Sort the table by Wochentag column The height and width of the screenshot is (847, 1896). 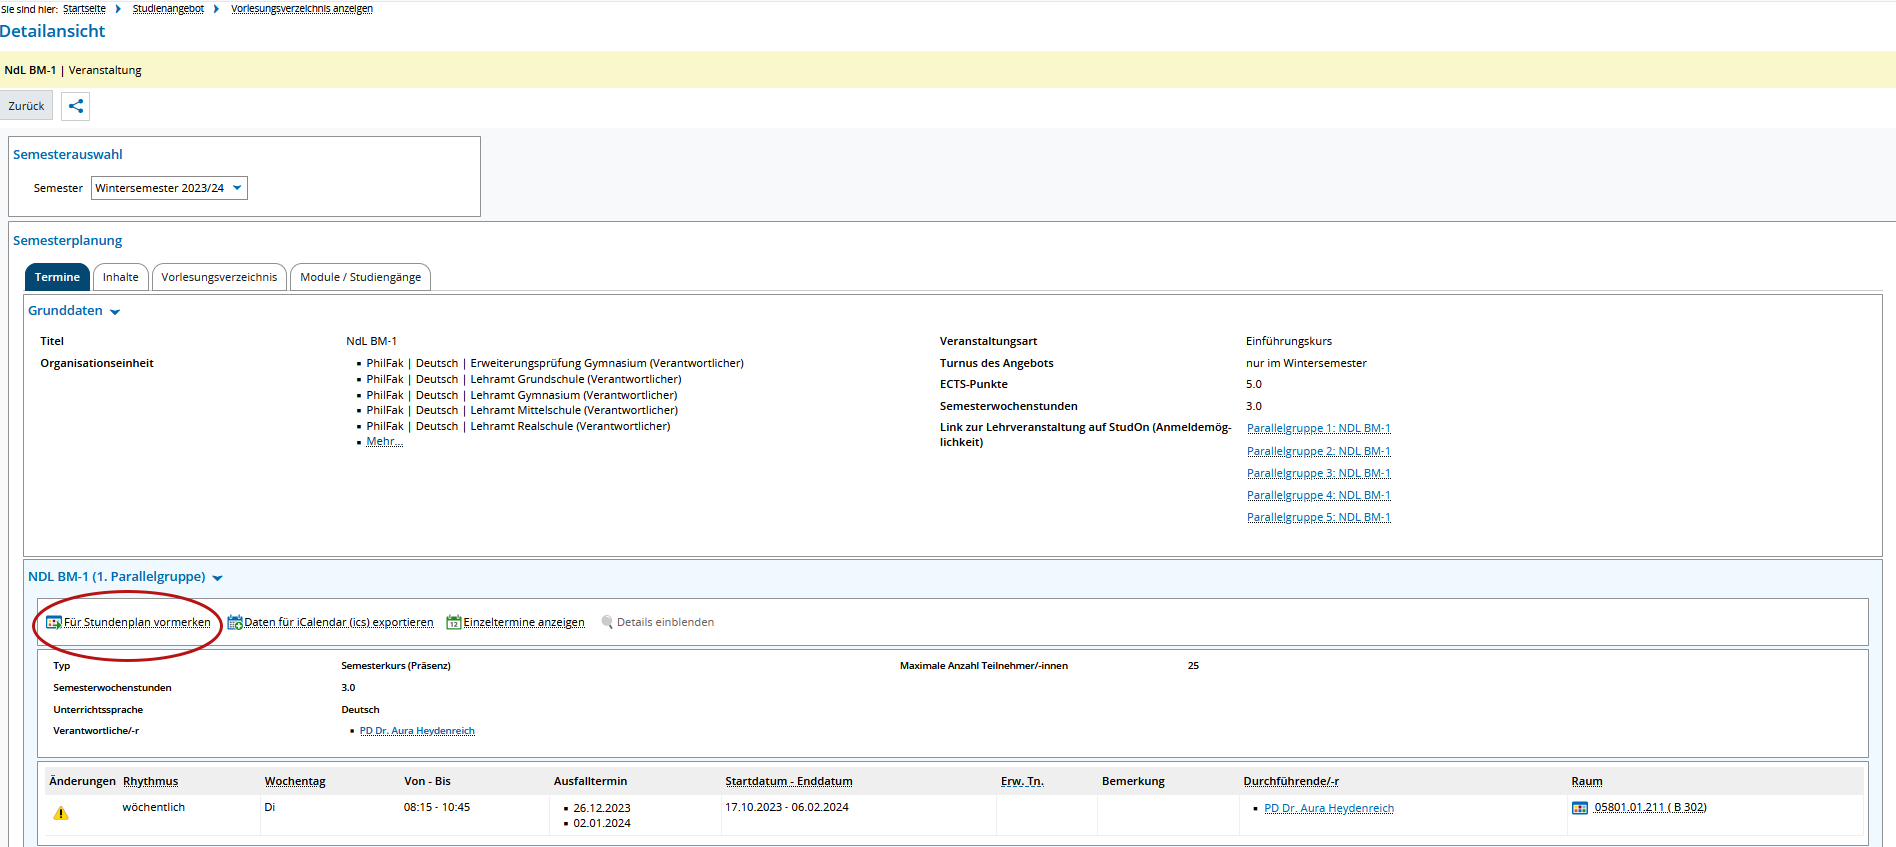(295, 781)
